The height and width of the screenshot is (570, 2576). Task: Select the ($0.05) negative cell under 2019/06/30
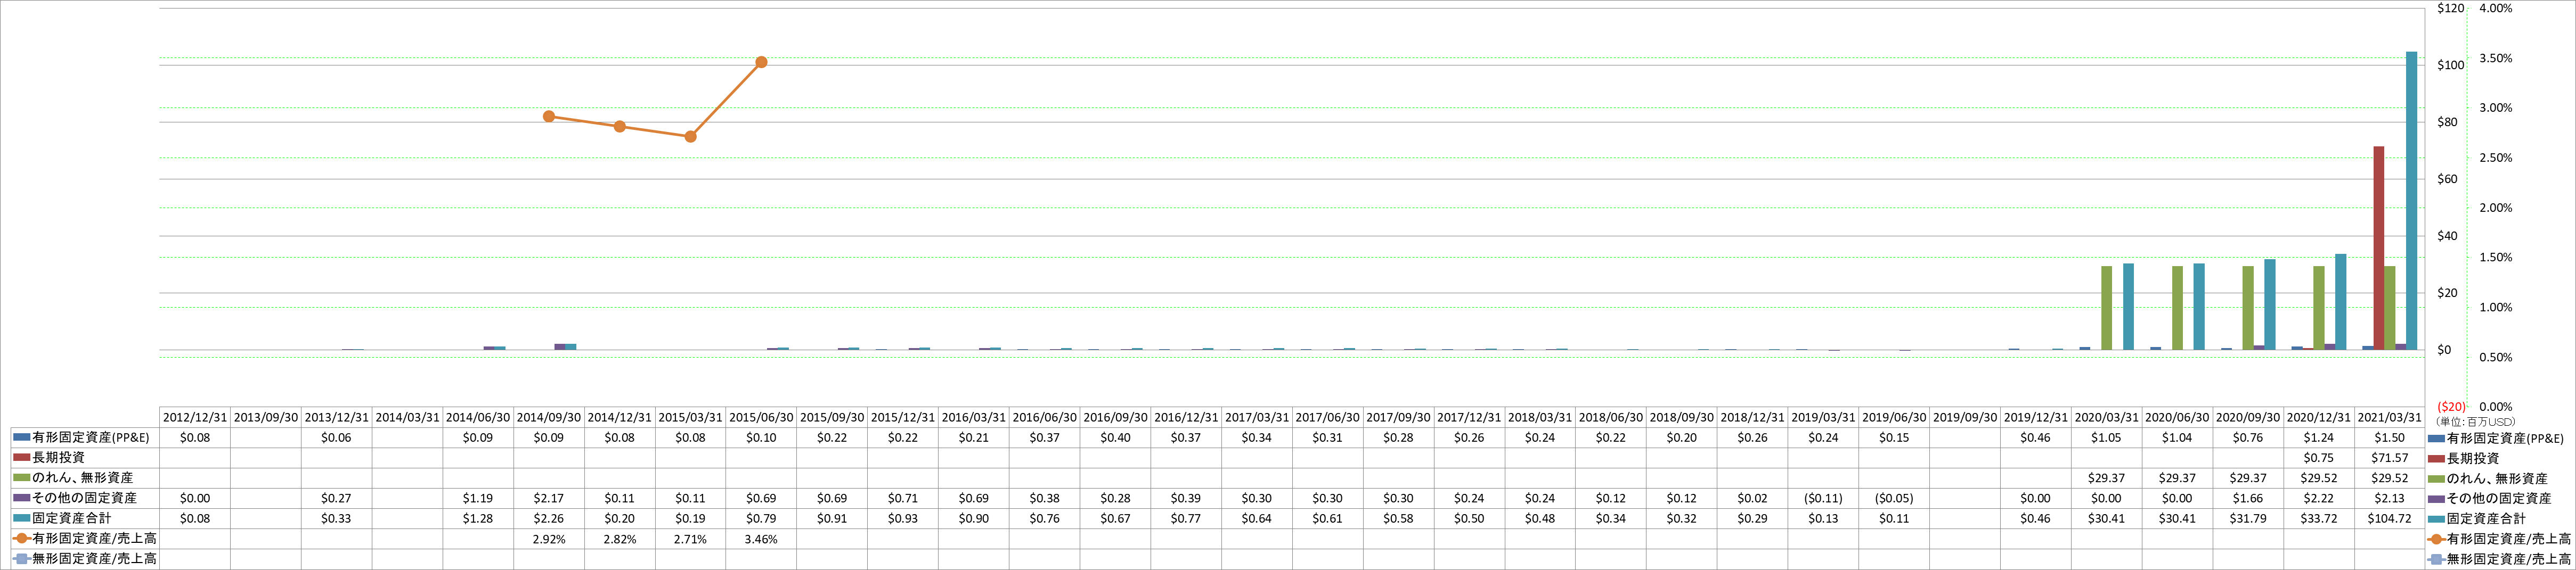1894,498
